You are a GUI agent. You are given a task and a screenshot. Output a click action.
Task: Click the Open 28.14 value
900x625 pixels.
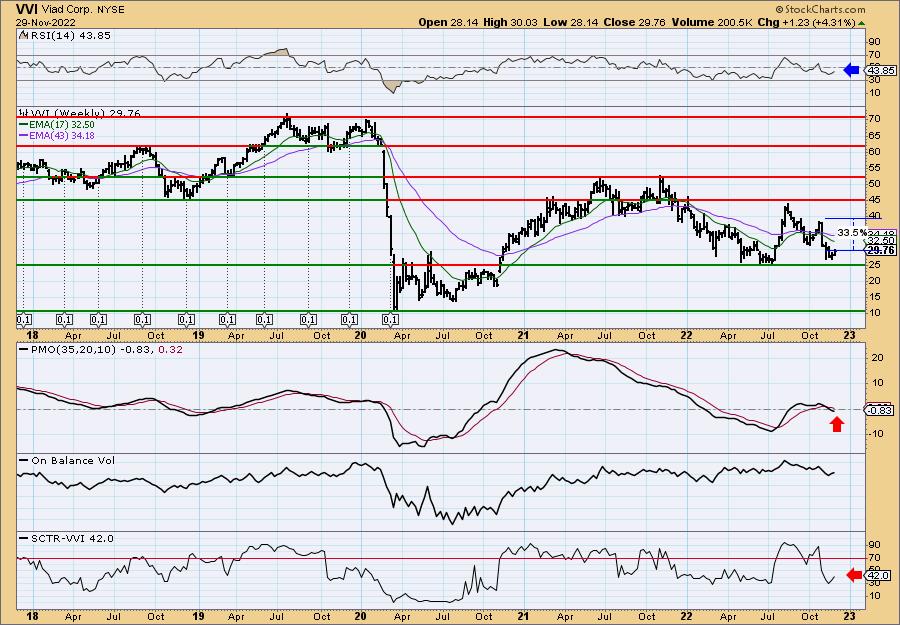[446, 22]
